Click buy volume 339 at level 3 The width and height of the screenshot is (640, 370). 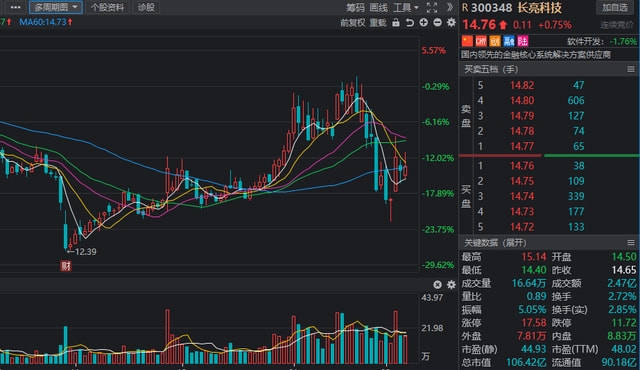pyautogui.click(x=576, y=196)
